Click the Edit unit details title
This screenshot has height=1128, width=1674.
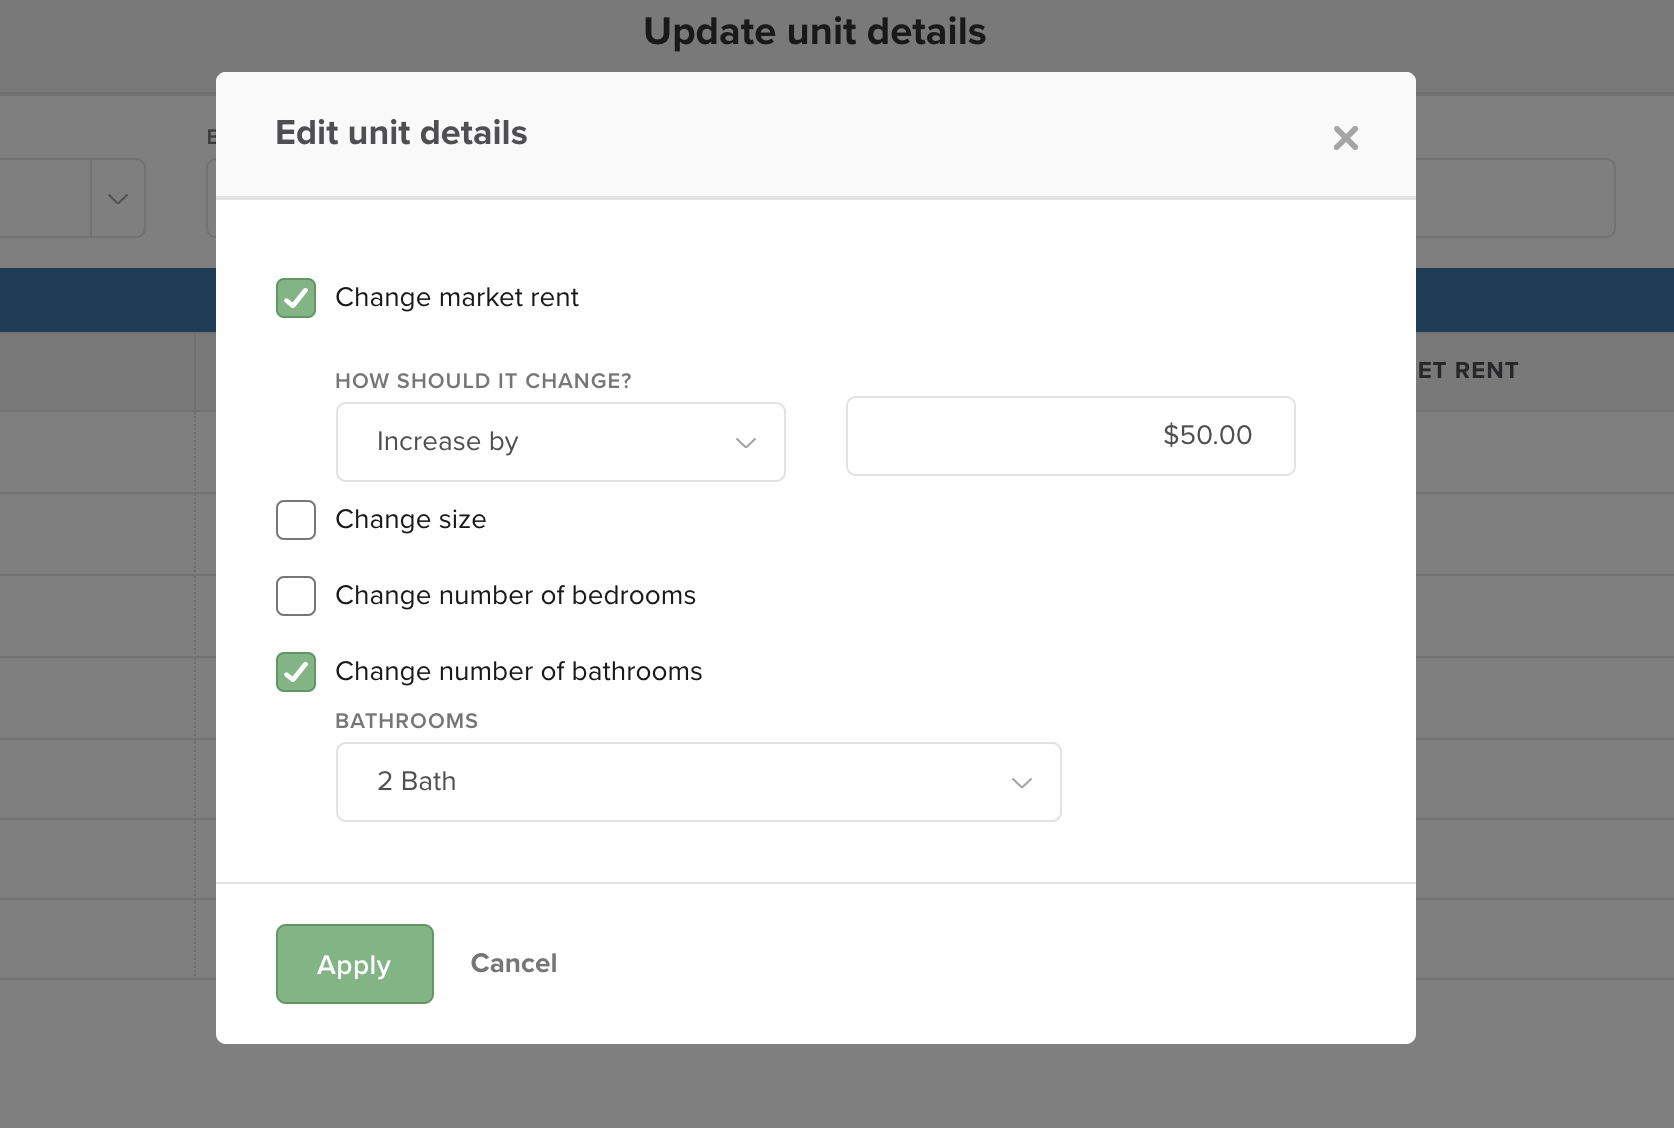(x=401, y=133)
